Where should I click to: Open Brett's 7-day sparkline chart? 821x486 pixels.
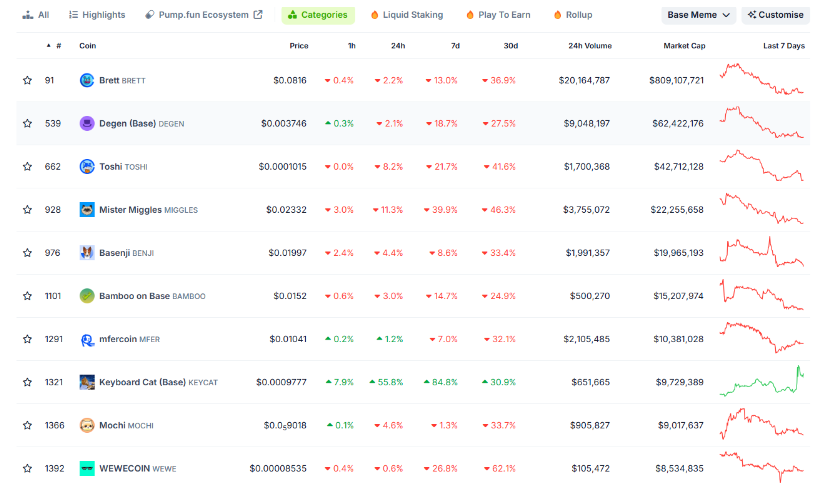762,79
